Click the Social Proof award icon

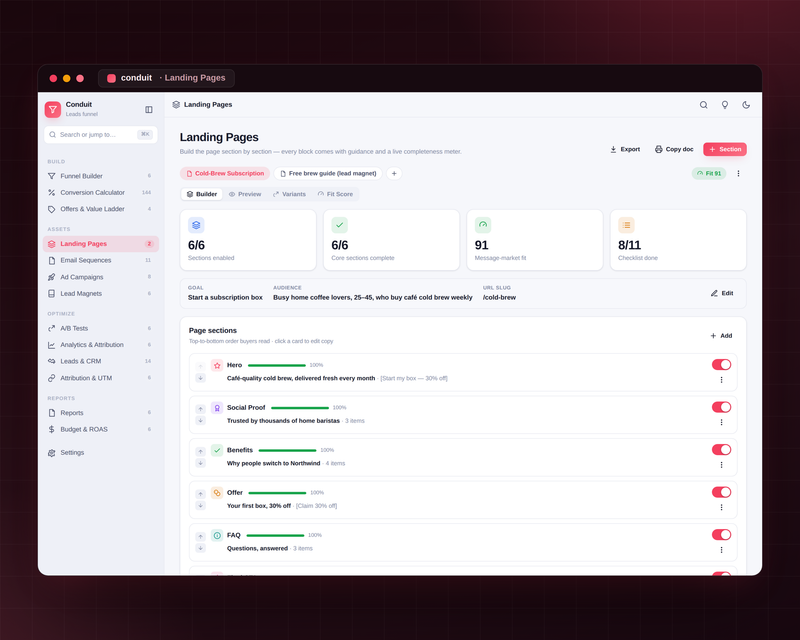coord(217,408)
